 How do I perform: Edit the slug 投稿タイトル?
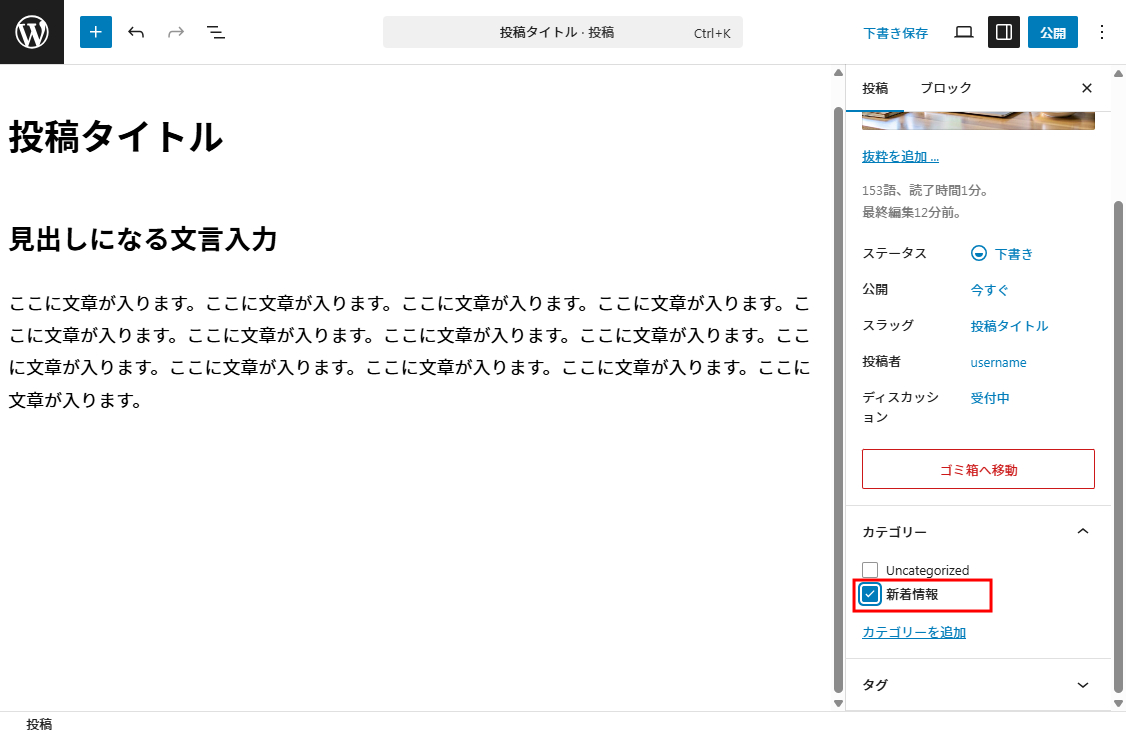tap(1009, 326)
